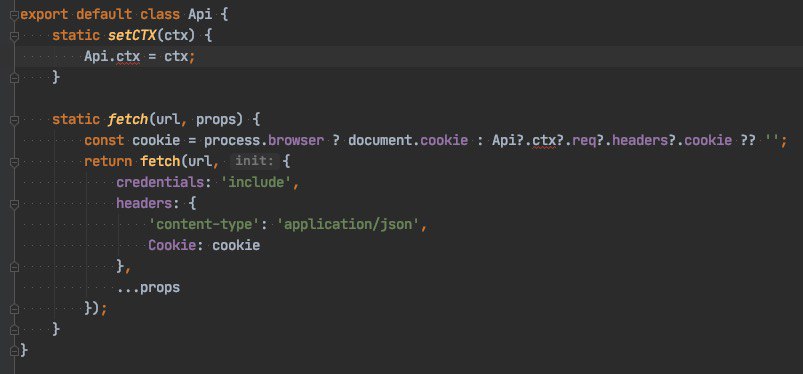Click underlined "ctx?" in optional chain
This screenshot has width=803, height=374.
coord(548,141)
